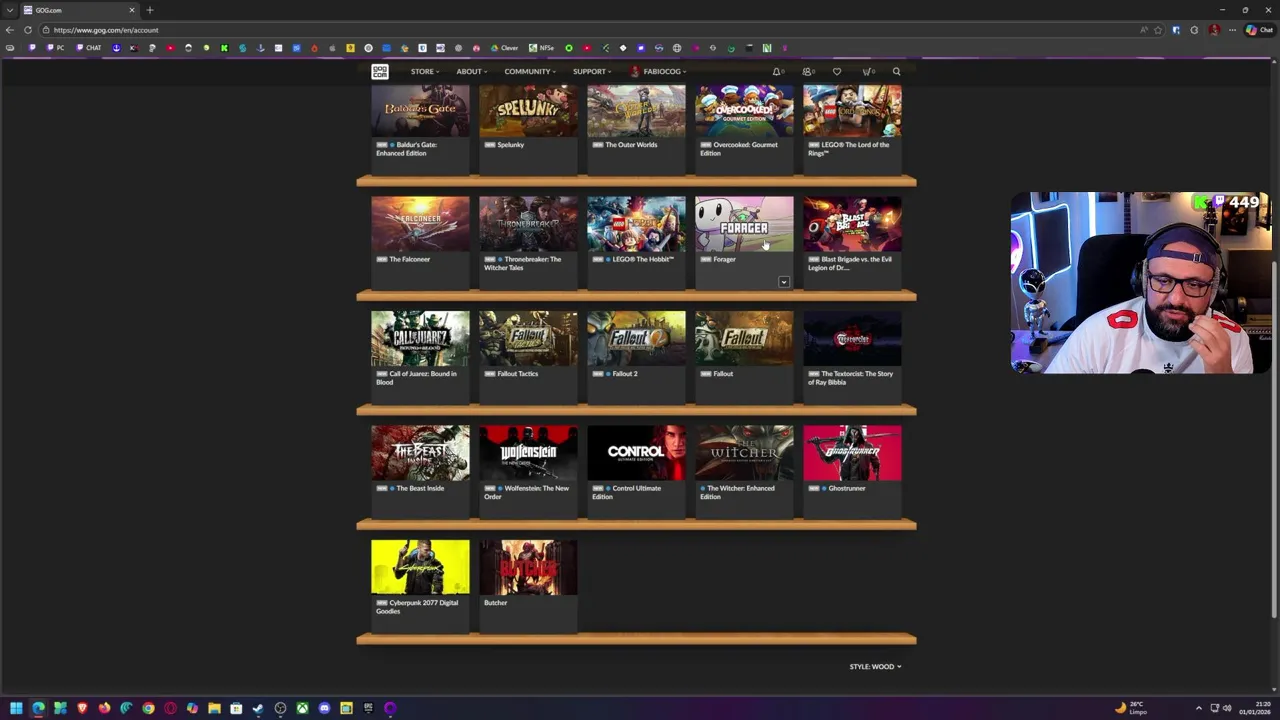The image size is (1280, 720).
Task: Go back with the browser back arrow
Action: click(x=10, y=30)
